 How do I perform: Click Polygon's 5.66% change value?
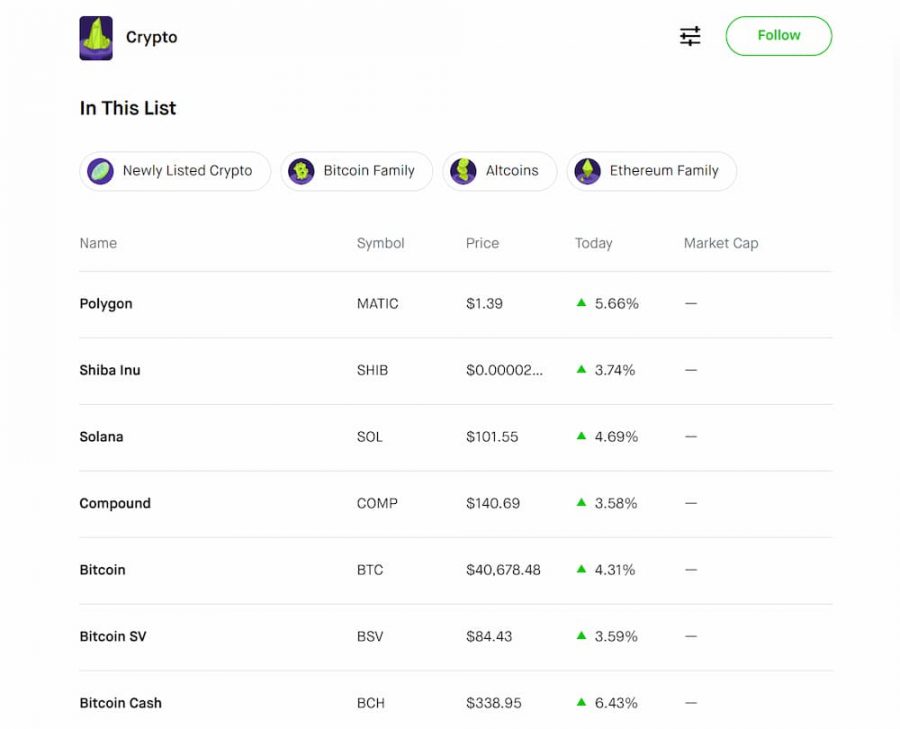[x=616, y=304]
